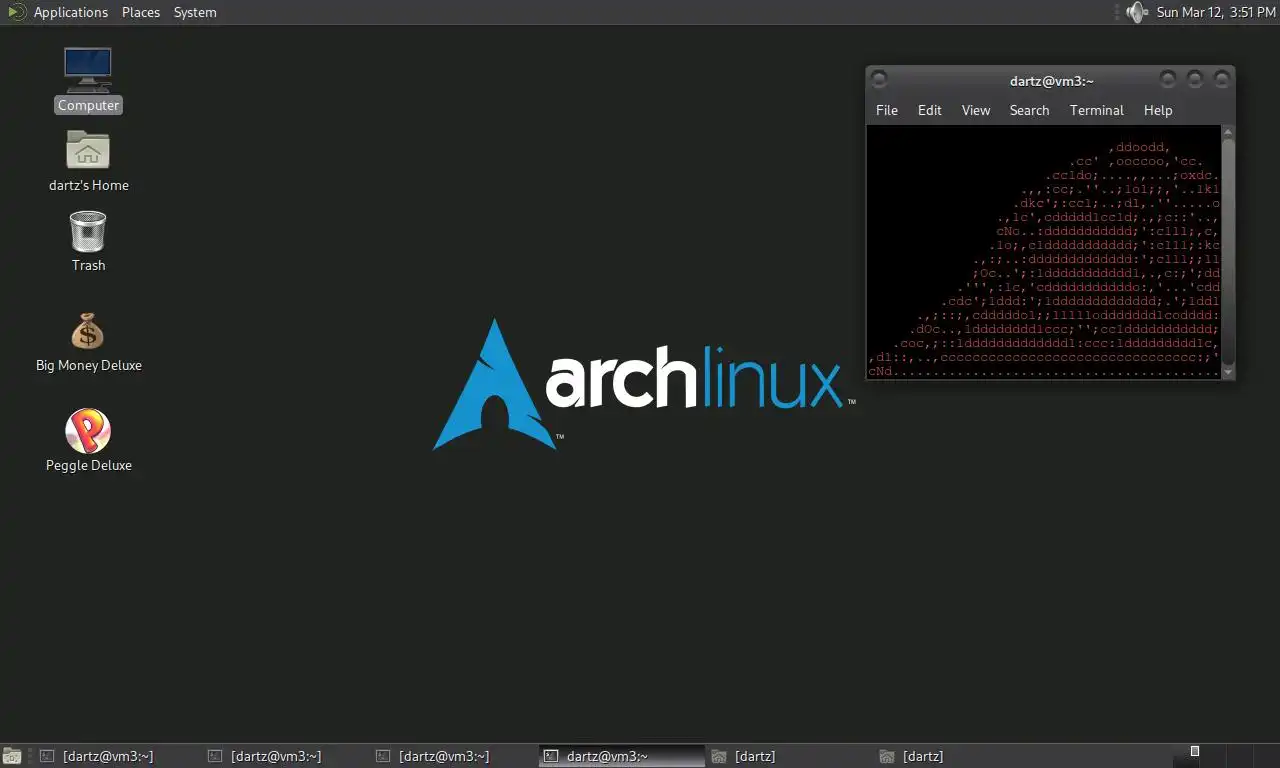This screenshot has height=768, width=1280.
Task: Restore the last [dartz] file manager taskbar entry
Action: pyautogui.click(x=957, y=756)
